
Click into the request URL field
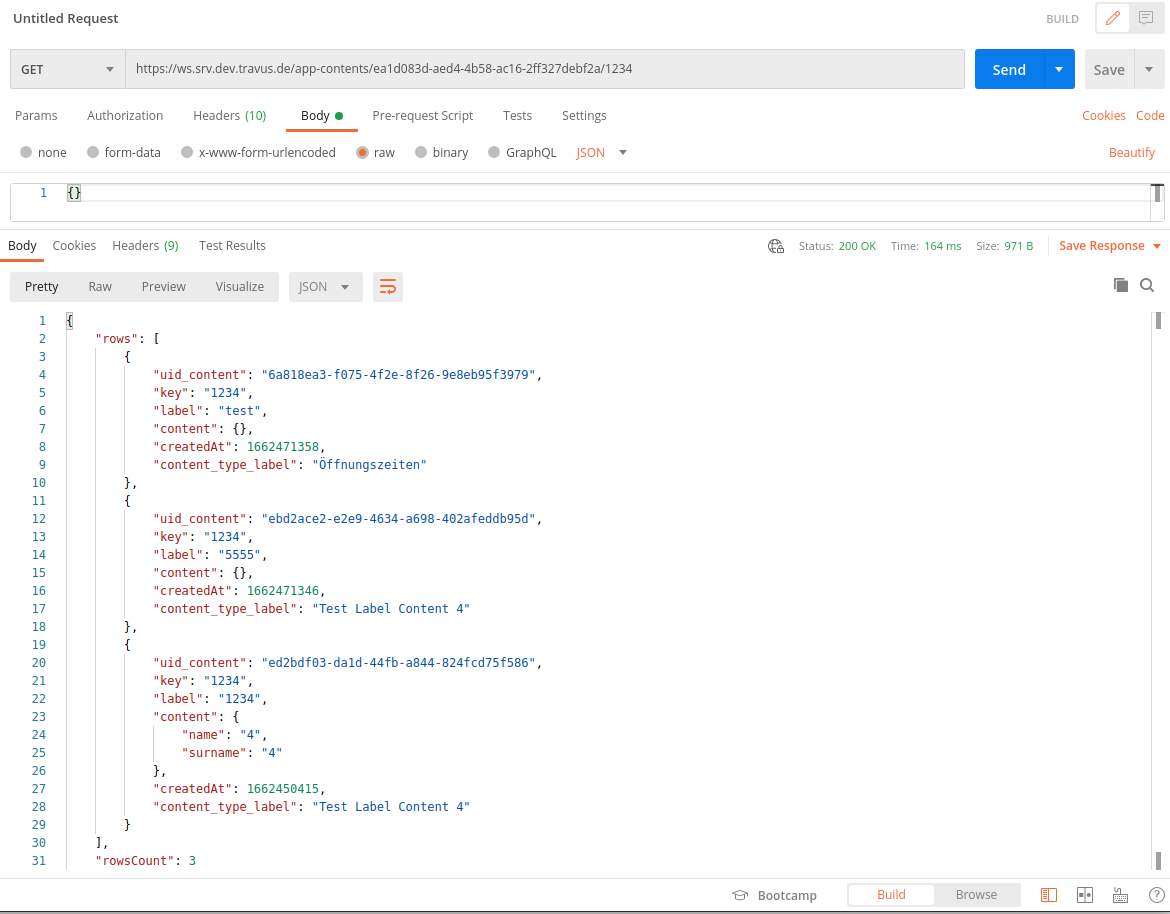(545, 70)
